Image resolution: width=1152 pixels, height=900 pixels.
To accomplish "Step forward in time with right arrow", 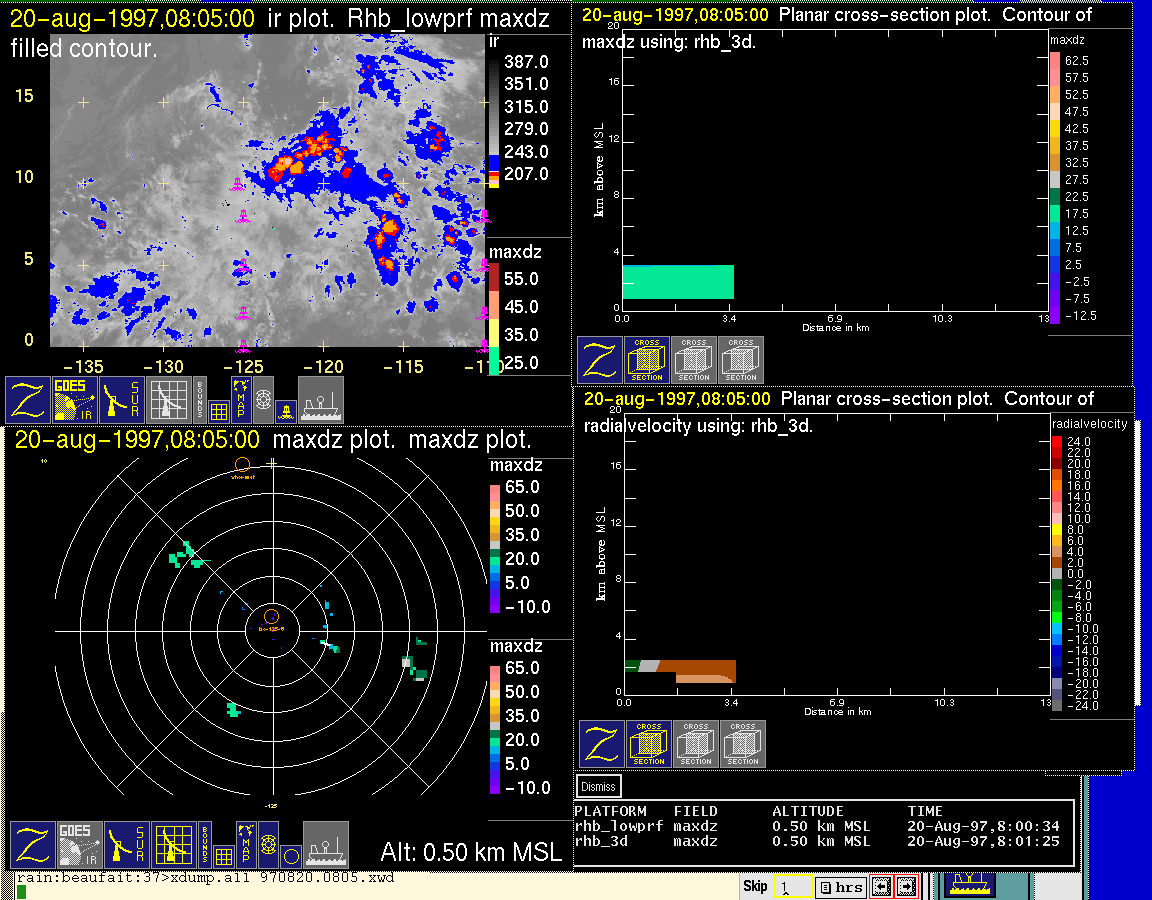I will pos(906,887).
